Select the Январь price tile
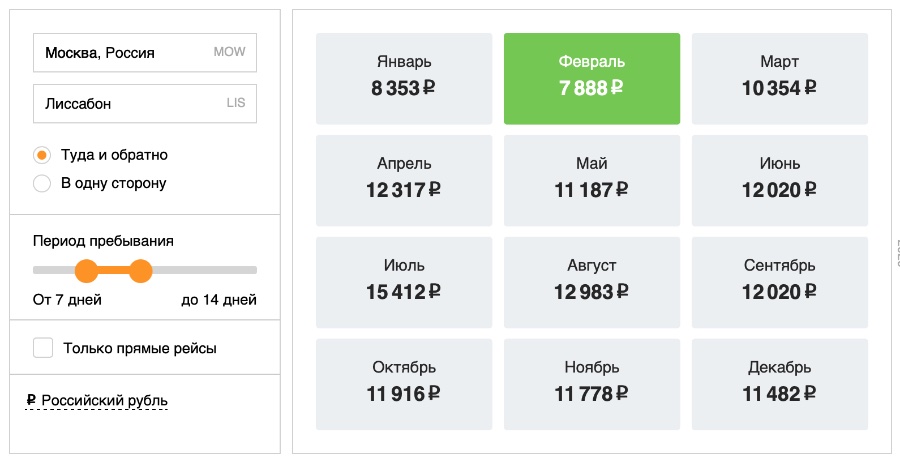The height and width of the screenshot is (462, 900). coord(403,78)
